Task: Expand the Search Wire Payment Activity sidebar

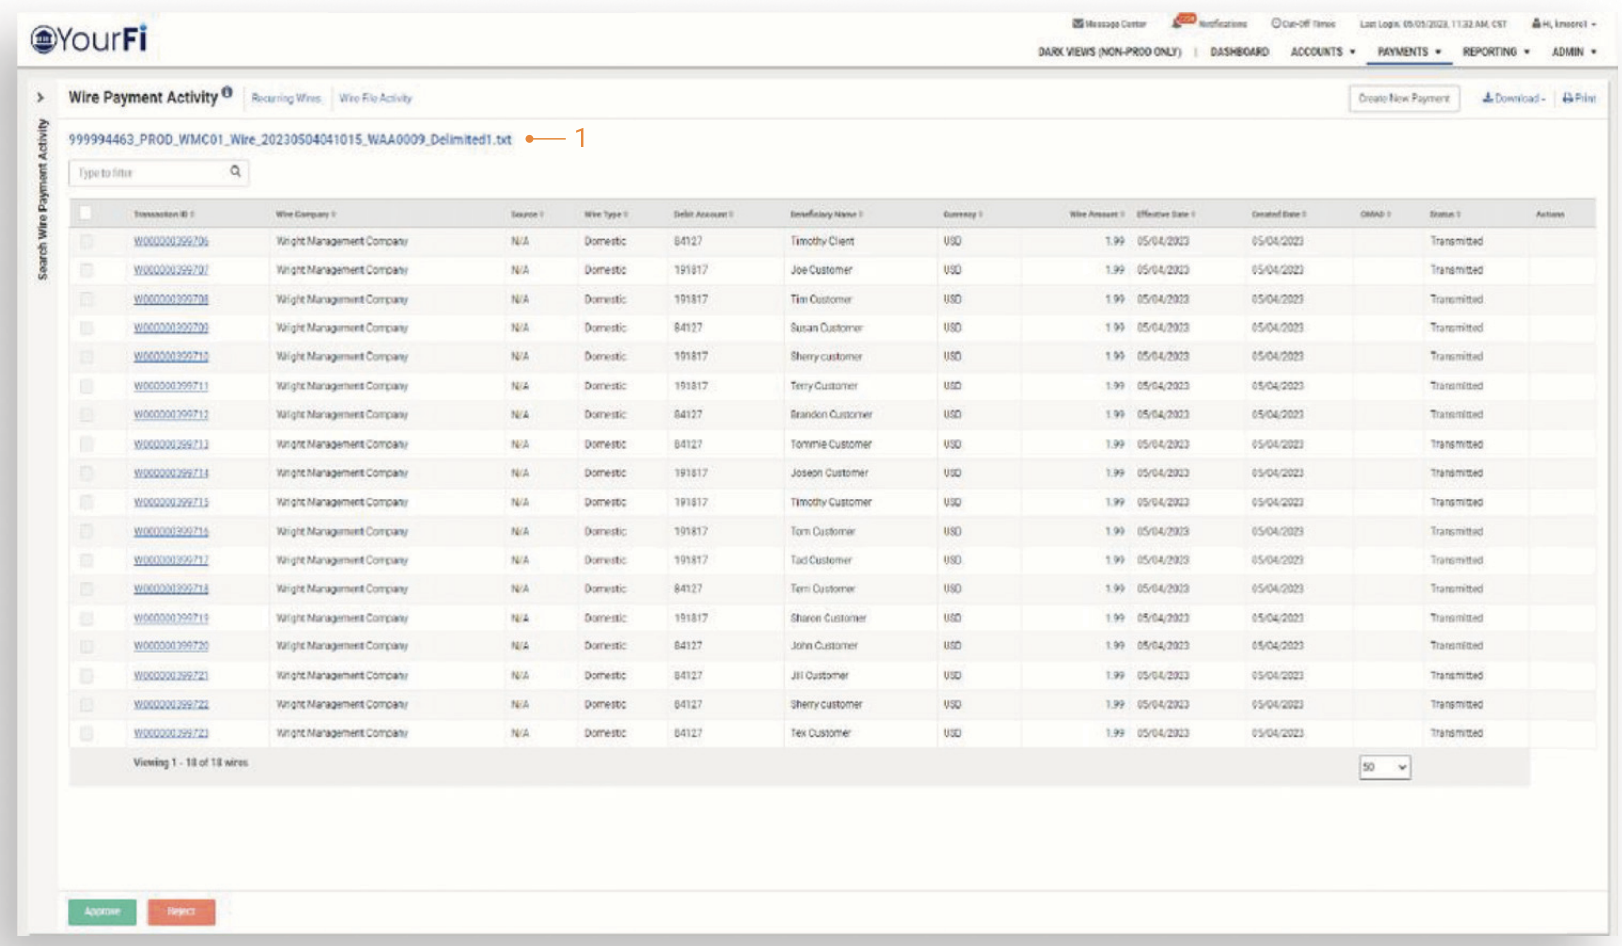Action: click(40, 98)
